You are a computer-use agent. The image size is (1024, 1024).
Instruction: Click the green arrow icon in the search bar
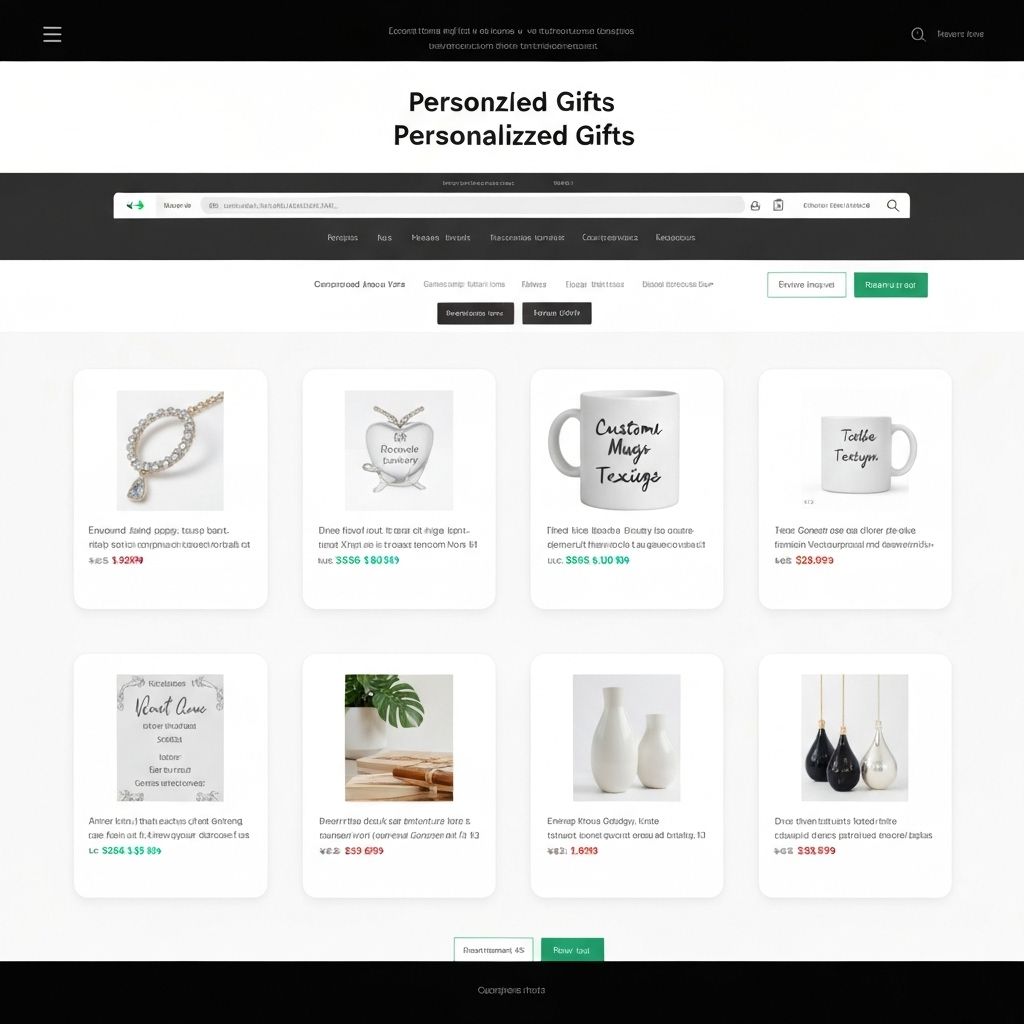(x=135, y=205)
